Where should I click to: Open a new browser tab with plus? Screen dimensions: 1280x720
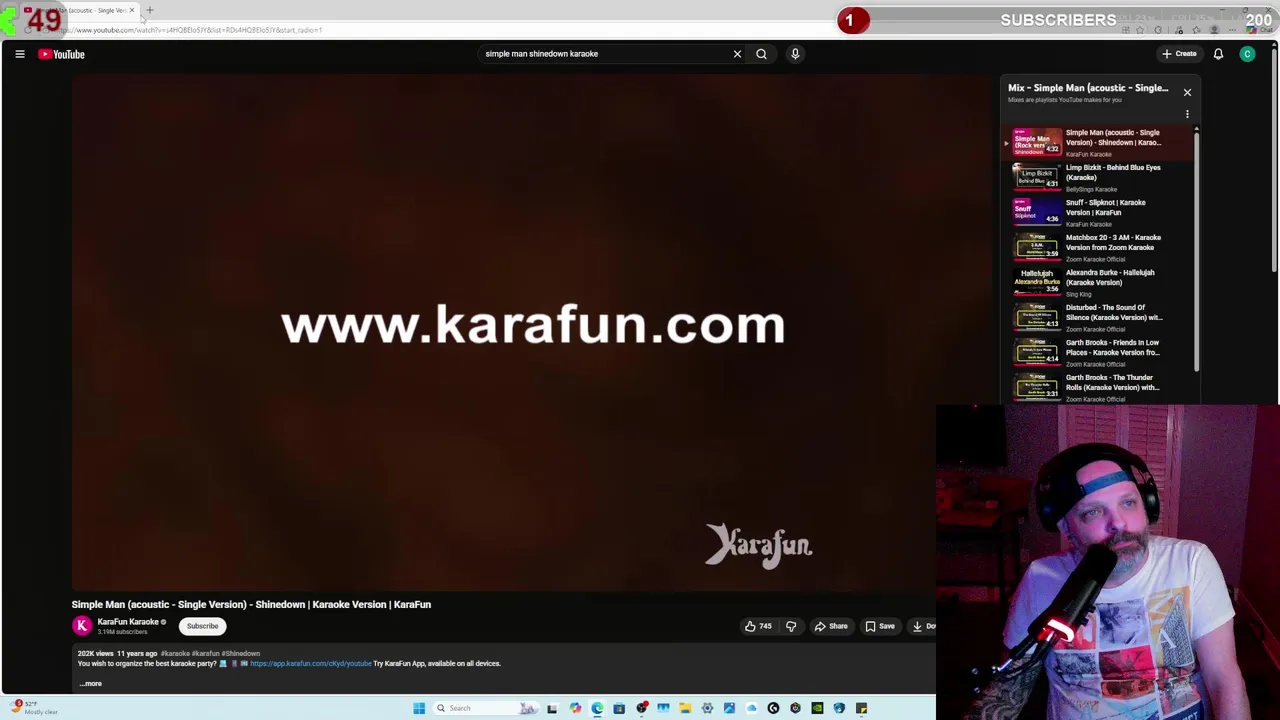150,10
